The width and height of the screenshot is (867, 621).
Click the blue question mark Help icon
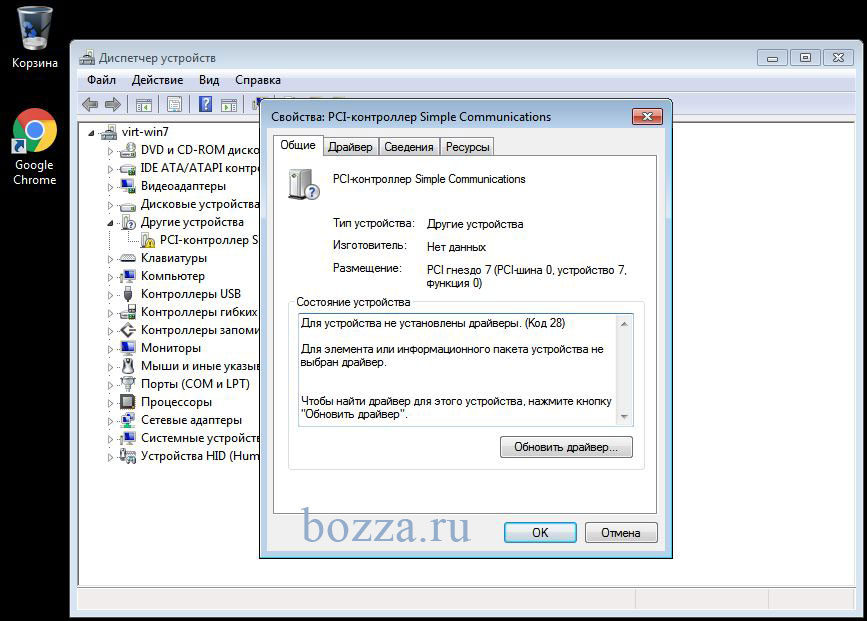[x=205, y=104]
